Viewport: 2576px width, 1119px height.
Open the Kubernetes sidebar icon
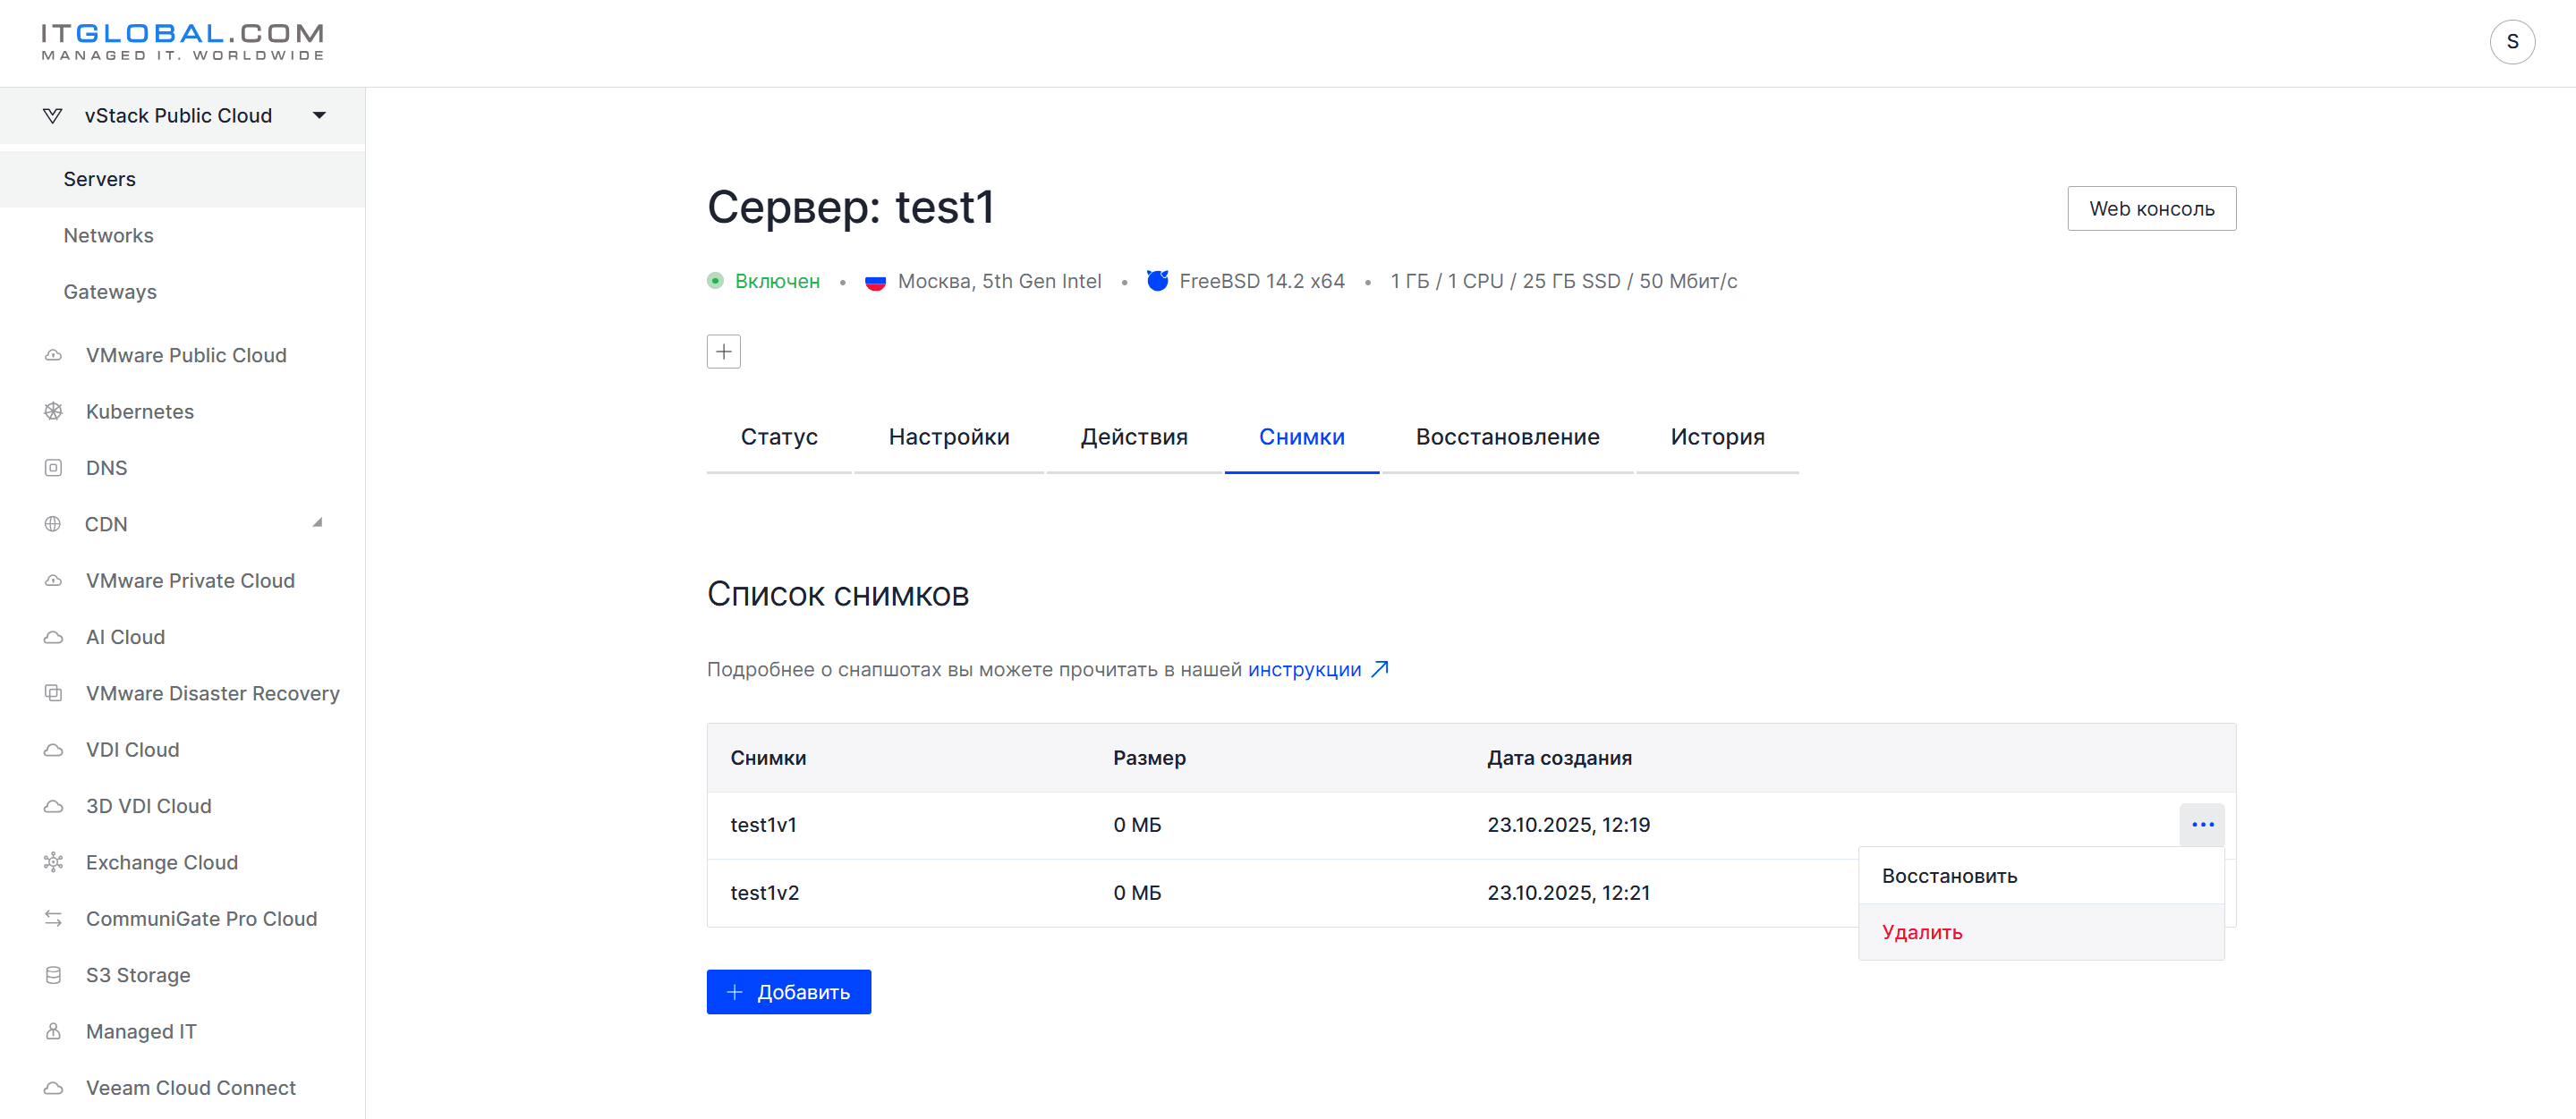pyautogui.click(x=53, y=411)
